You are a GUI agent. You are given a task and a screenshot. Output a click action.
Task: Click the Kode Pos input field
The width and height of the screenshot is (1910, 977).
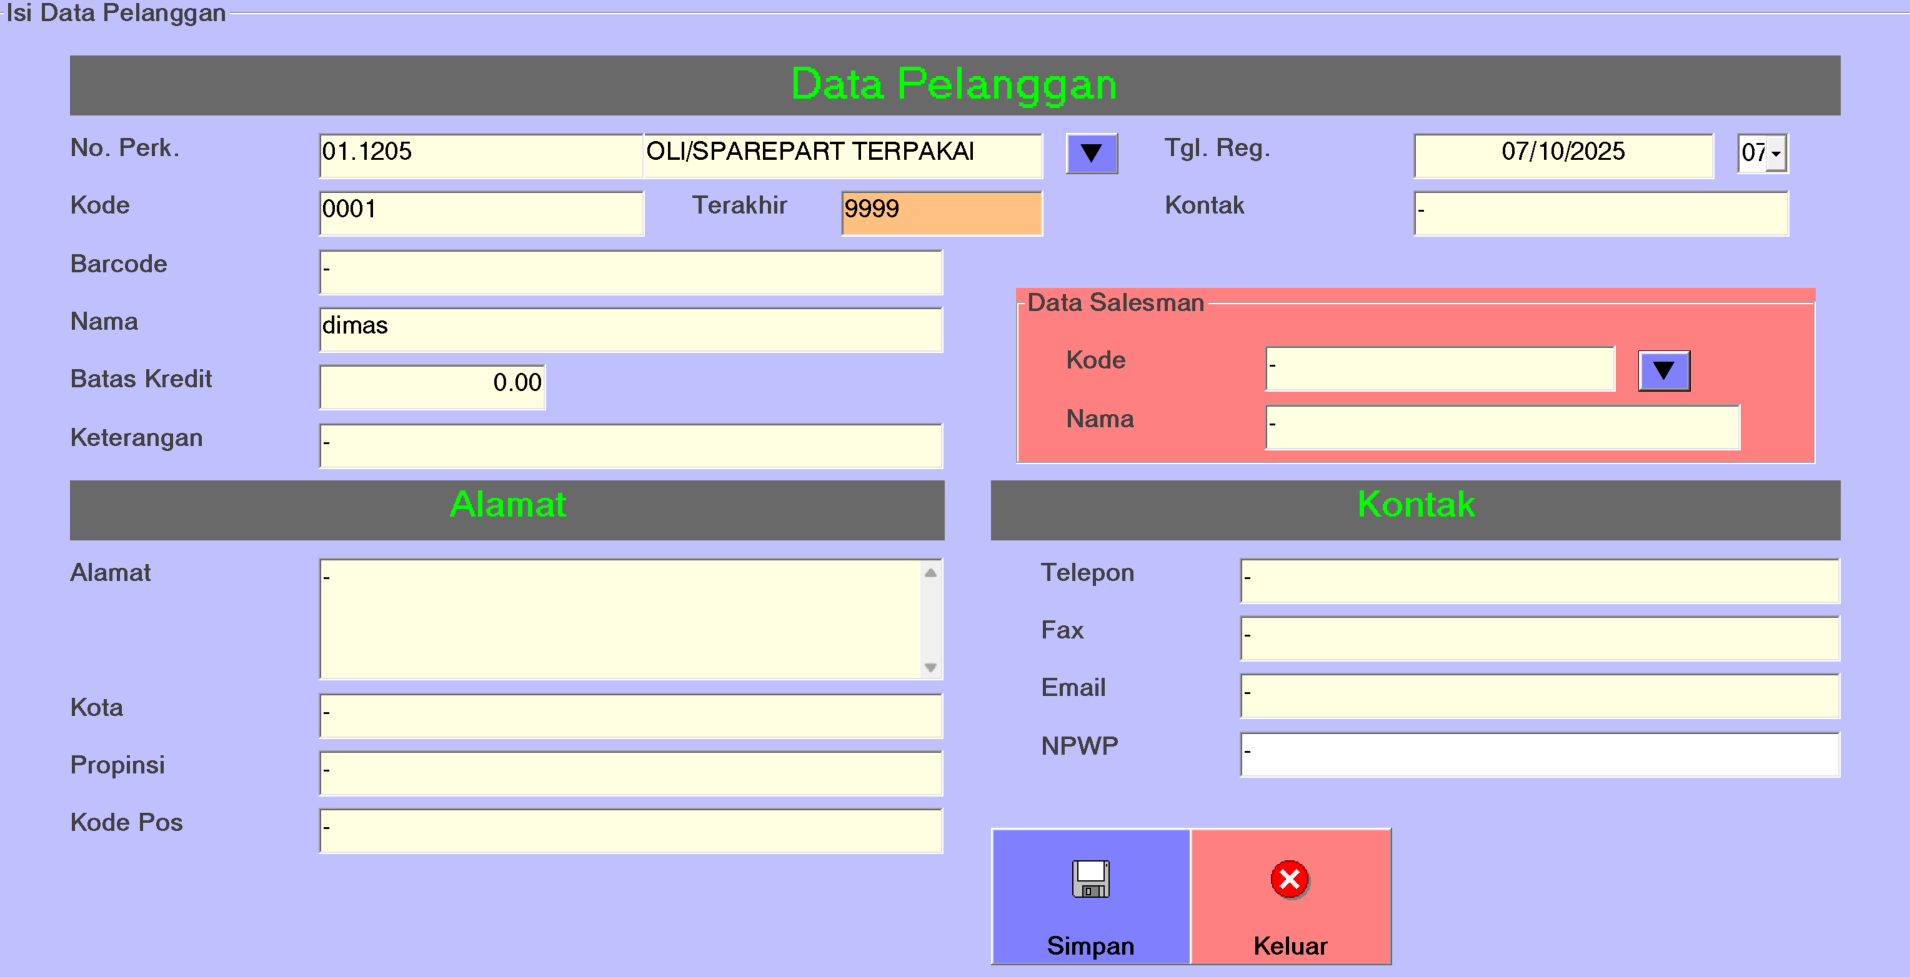tap(630, 830)
